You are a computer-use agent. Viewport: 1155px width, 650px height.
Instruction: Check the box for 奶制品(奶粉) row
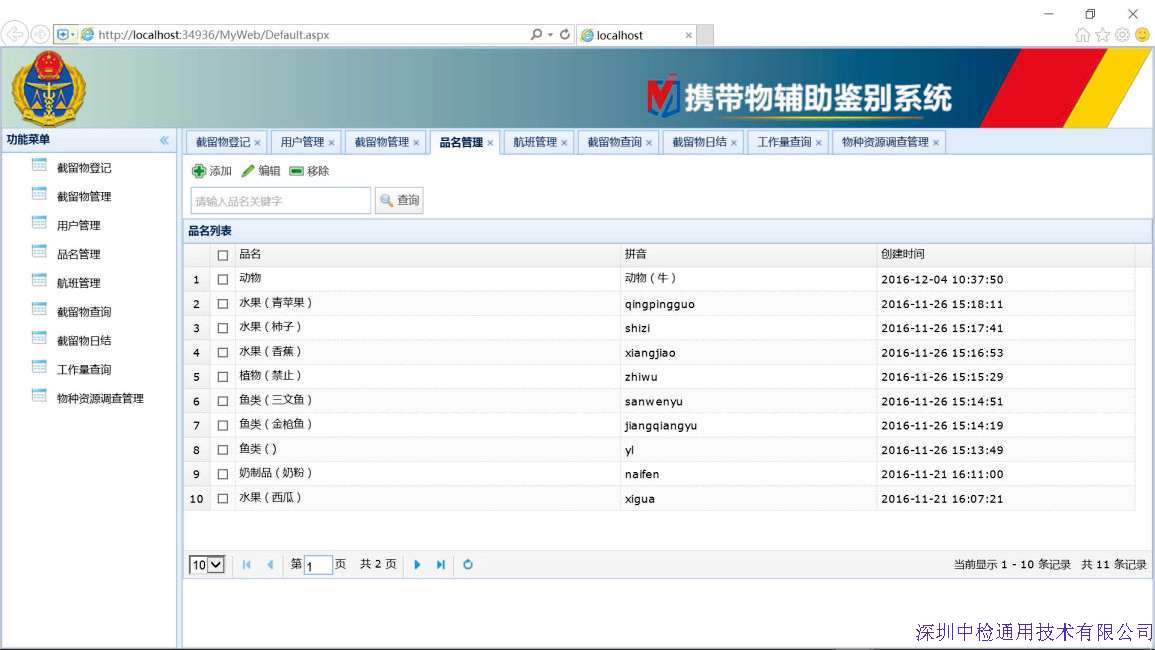coord(222,474)
